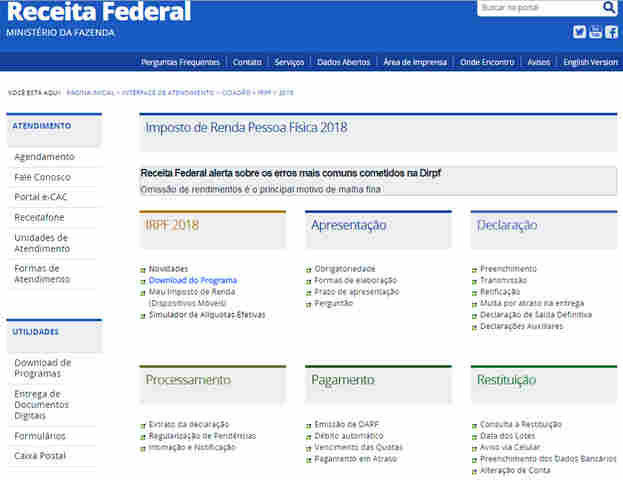The height and width of the screenshot is (480, 623).
Task: Click Download do Programa link
Action: 193,281
